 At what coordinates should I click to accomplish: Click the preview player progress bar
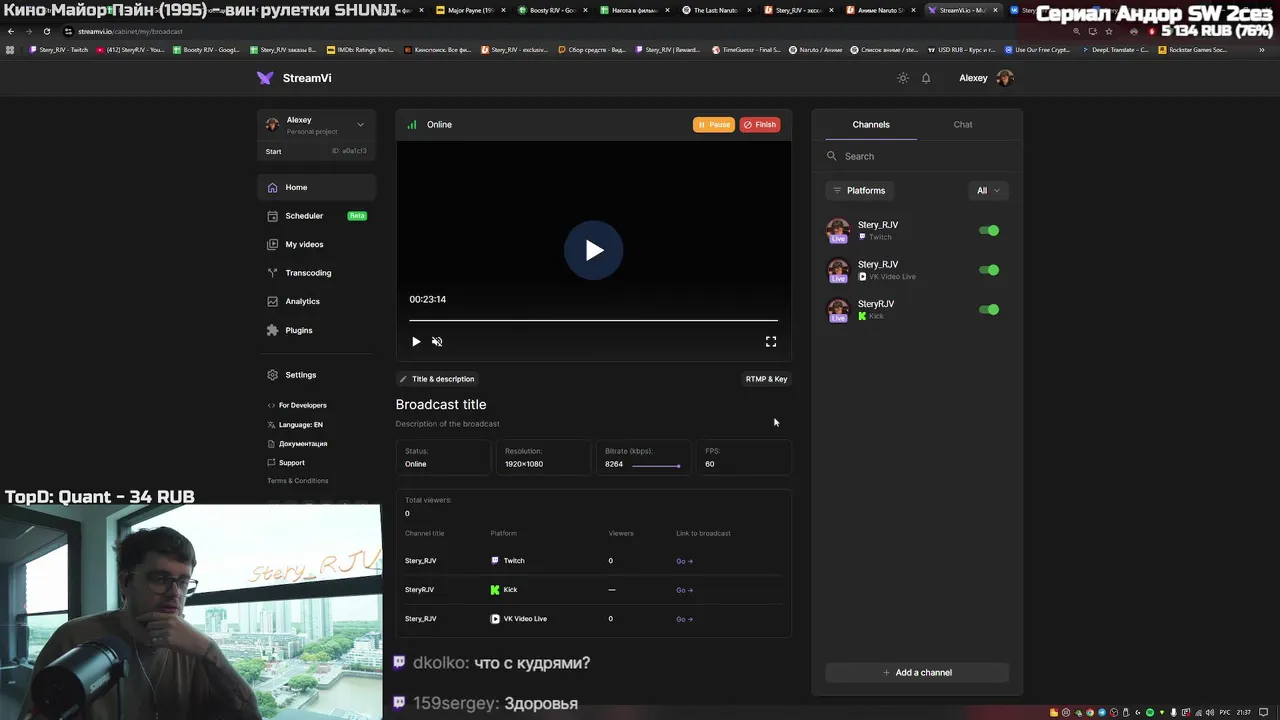(593, 320)
